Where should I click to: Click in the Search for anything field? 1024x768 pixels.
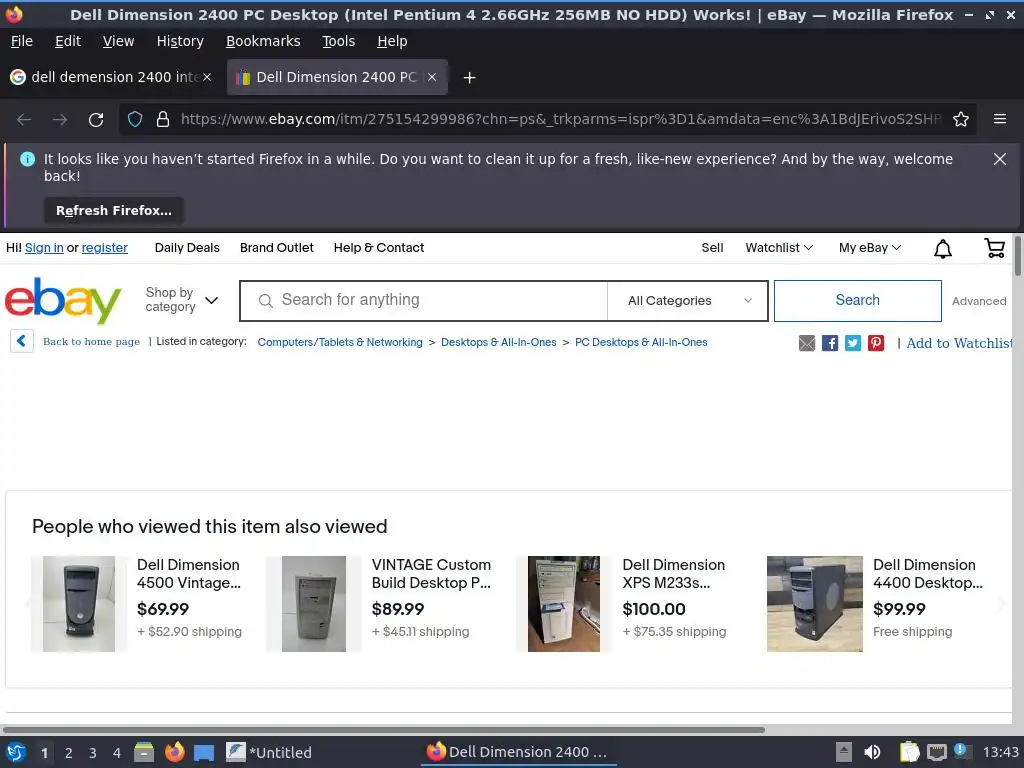[x=424, y=300]
